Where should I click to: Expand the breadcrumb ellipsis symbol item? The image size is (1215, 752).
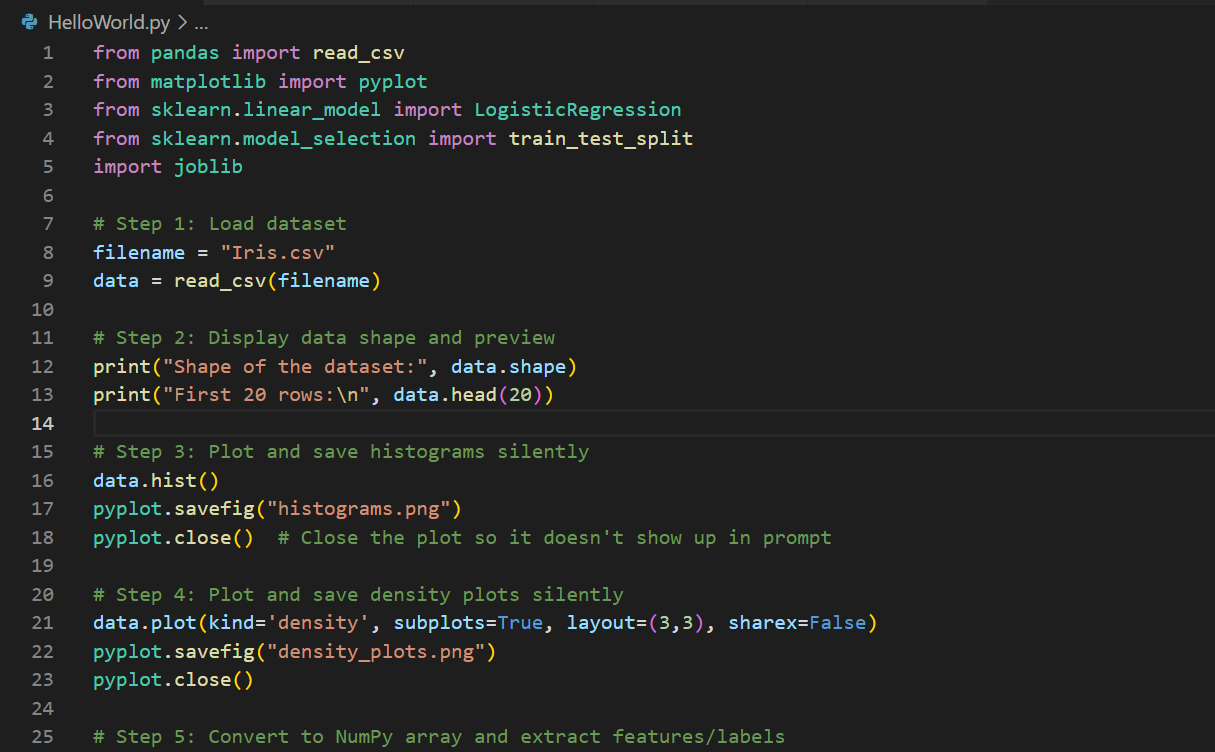coord(201,23)
